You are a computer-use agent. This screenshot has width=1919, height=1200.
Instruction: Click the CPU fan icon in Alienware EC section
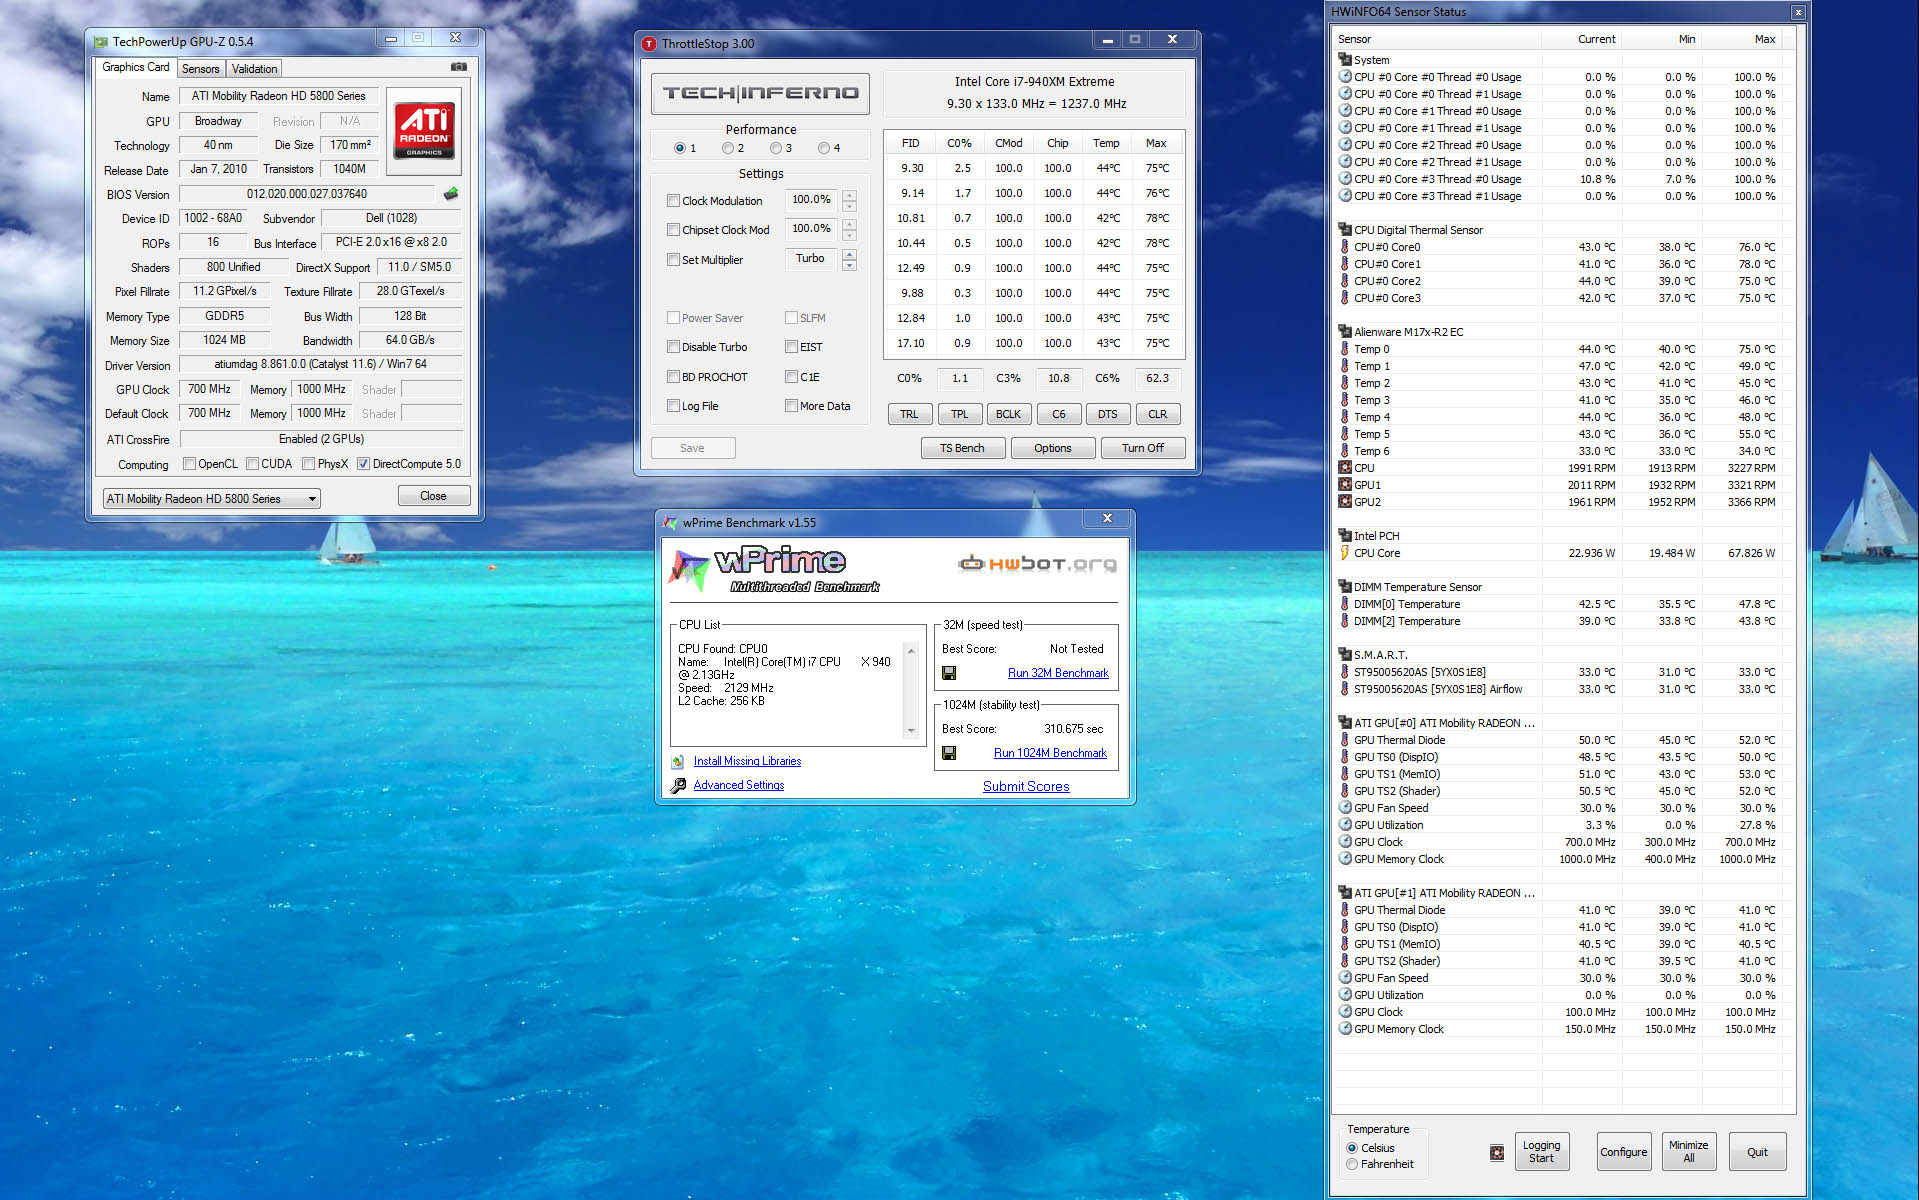[x=1345, y=468]
